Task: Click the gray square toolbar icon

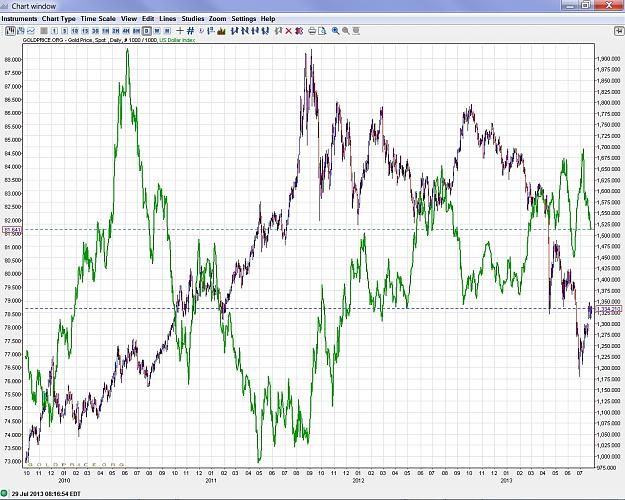Action: point(44,31)
